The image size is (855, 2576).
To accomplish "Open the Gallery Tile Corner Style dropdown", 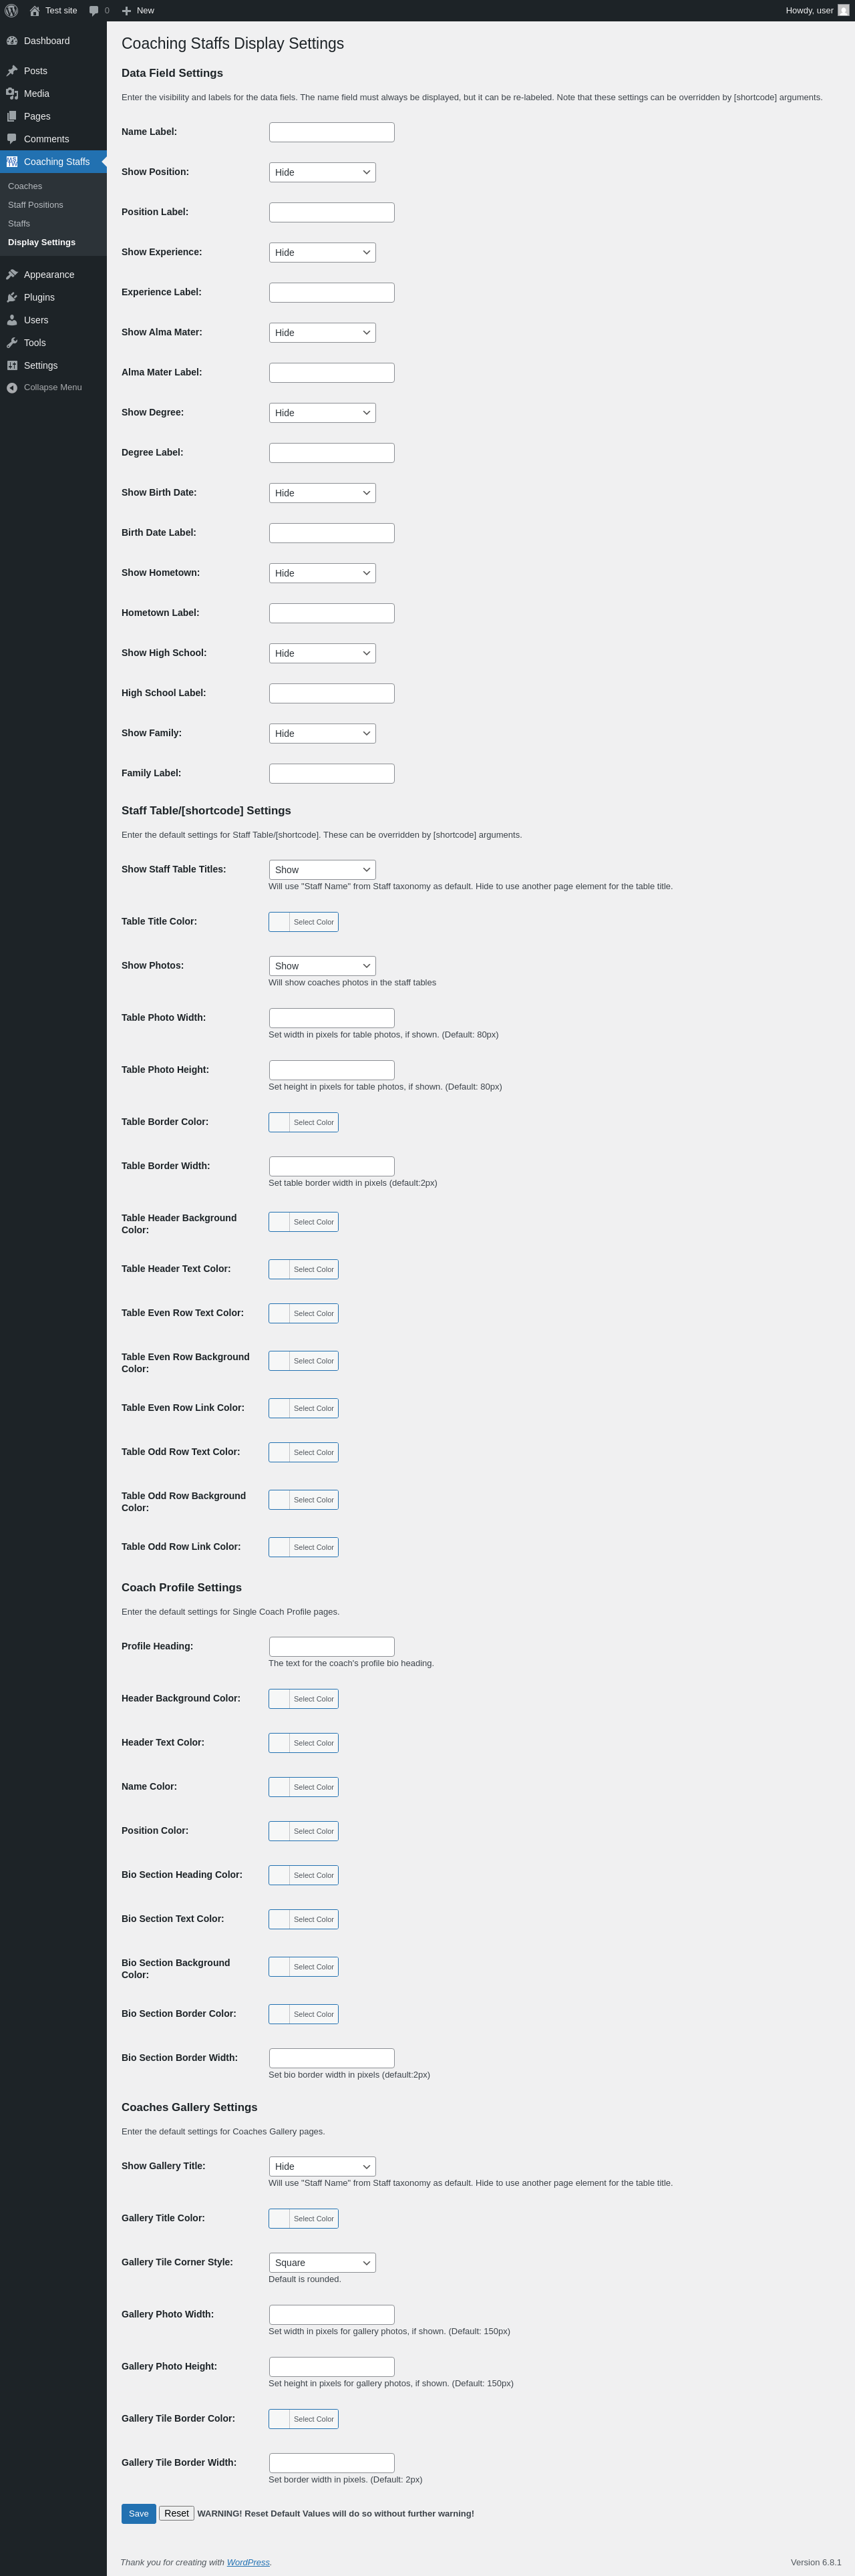I will [322, 2263].
